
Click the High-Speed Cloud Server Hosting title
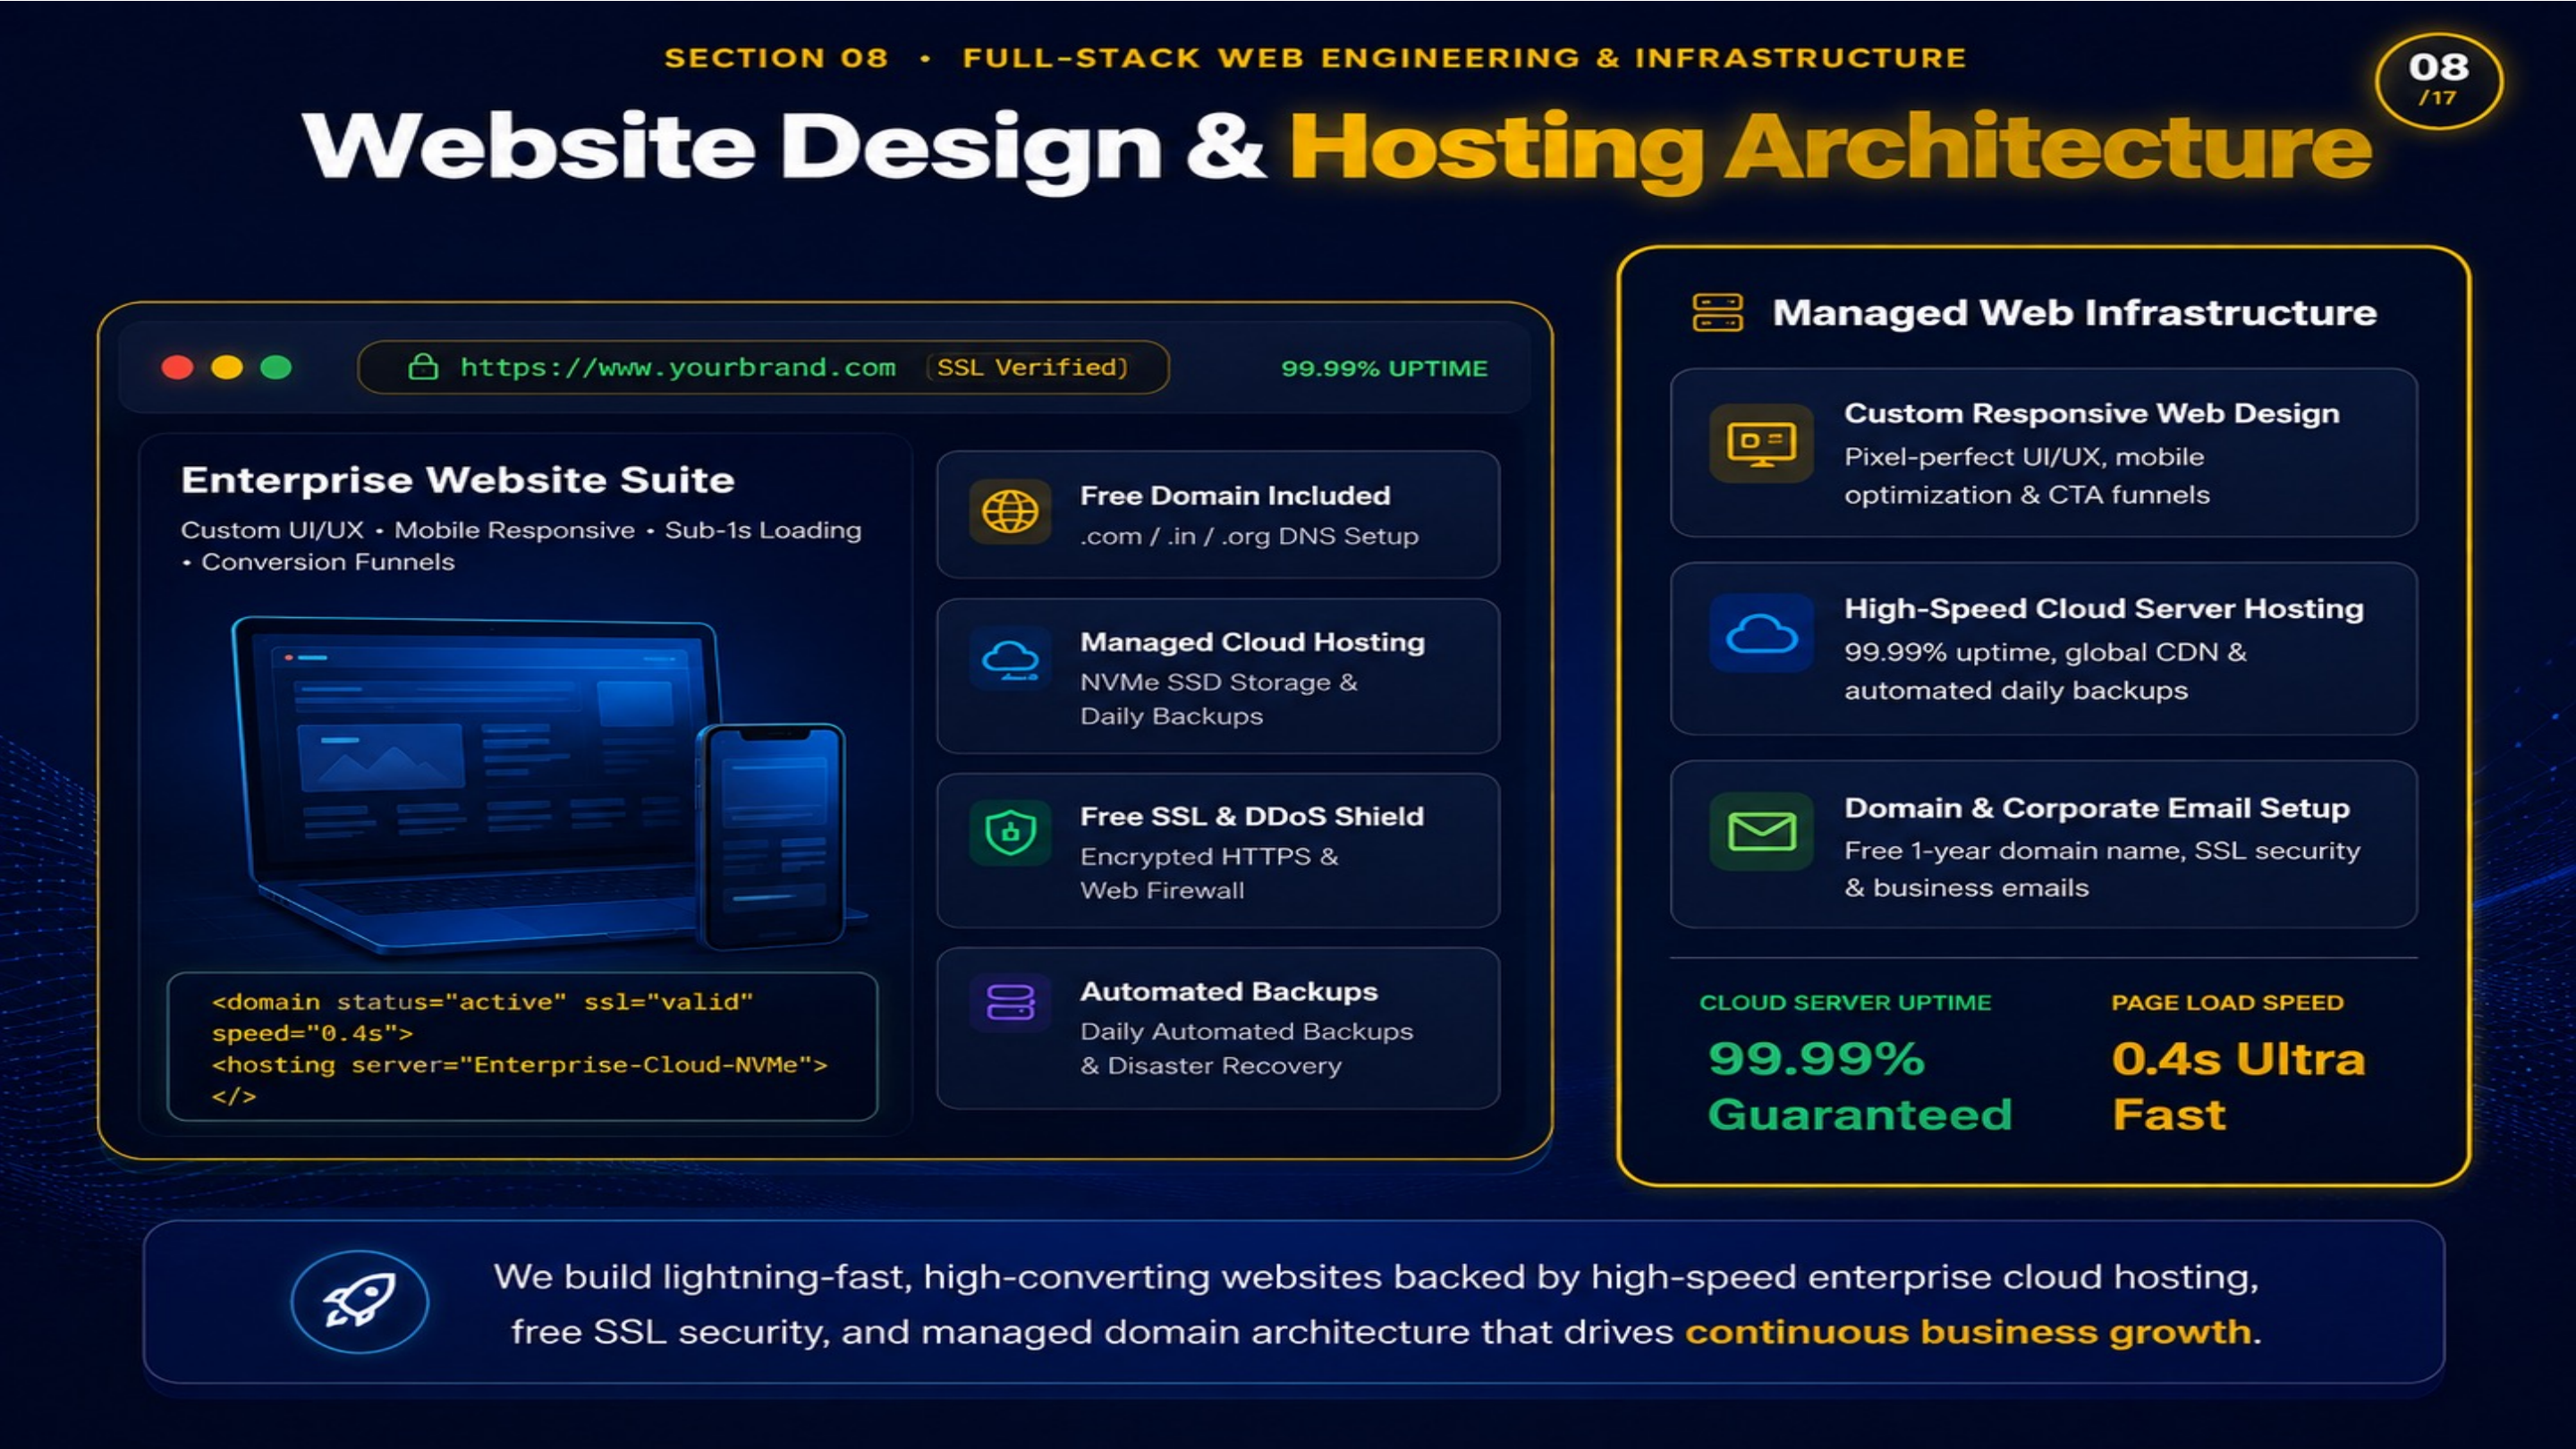(x=2103, y=608)
